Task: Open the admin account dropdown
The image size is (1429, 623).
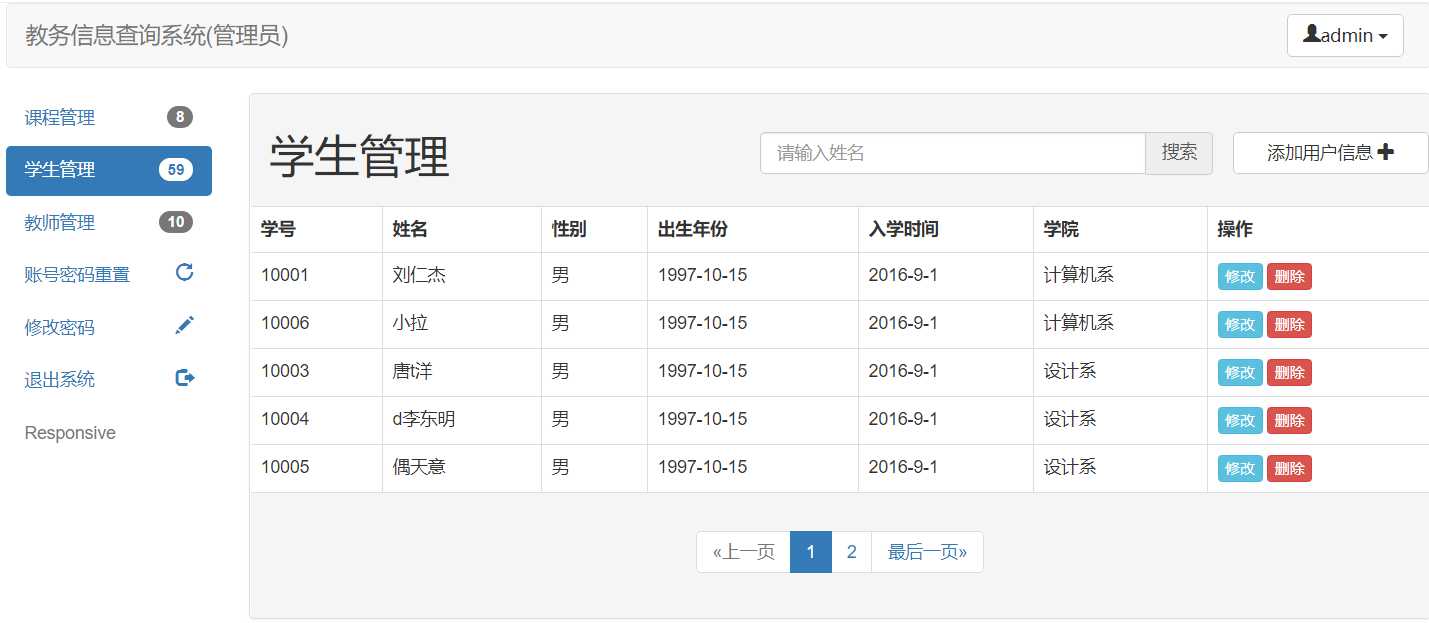Action: pos(1345,34)
